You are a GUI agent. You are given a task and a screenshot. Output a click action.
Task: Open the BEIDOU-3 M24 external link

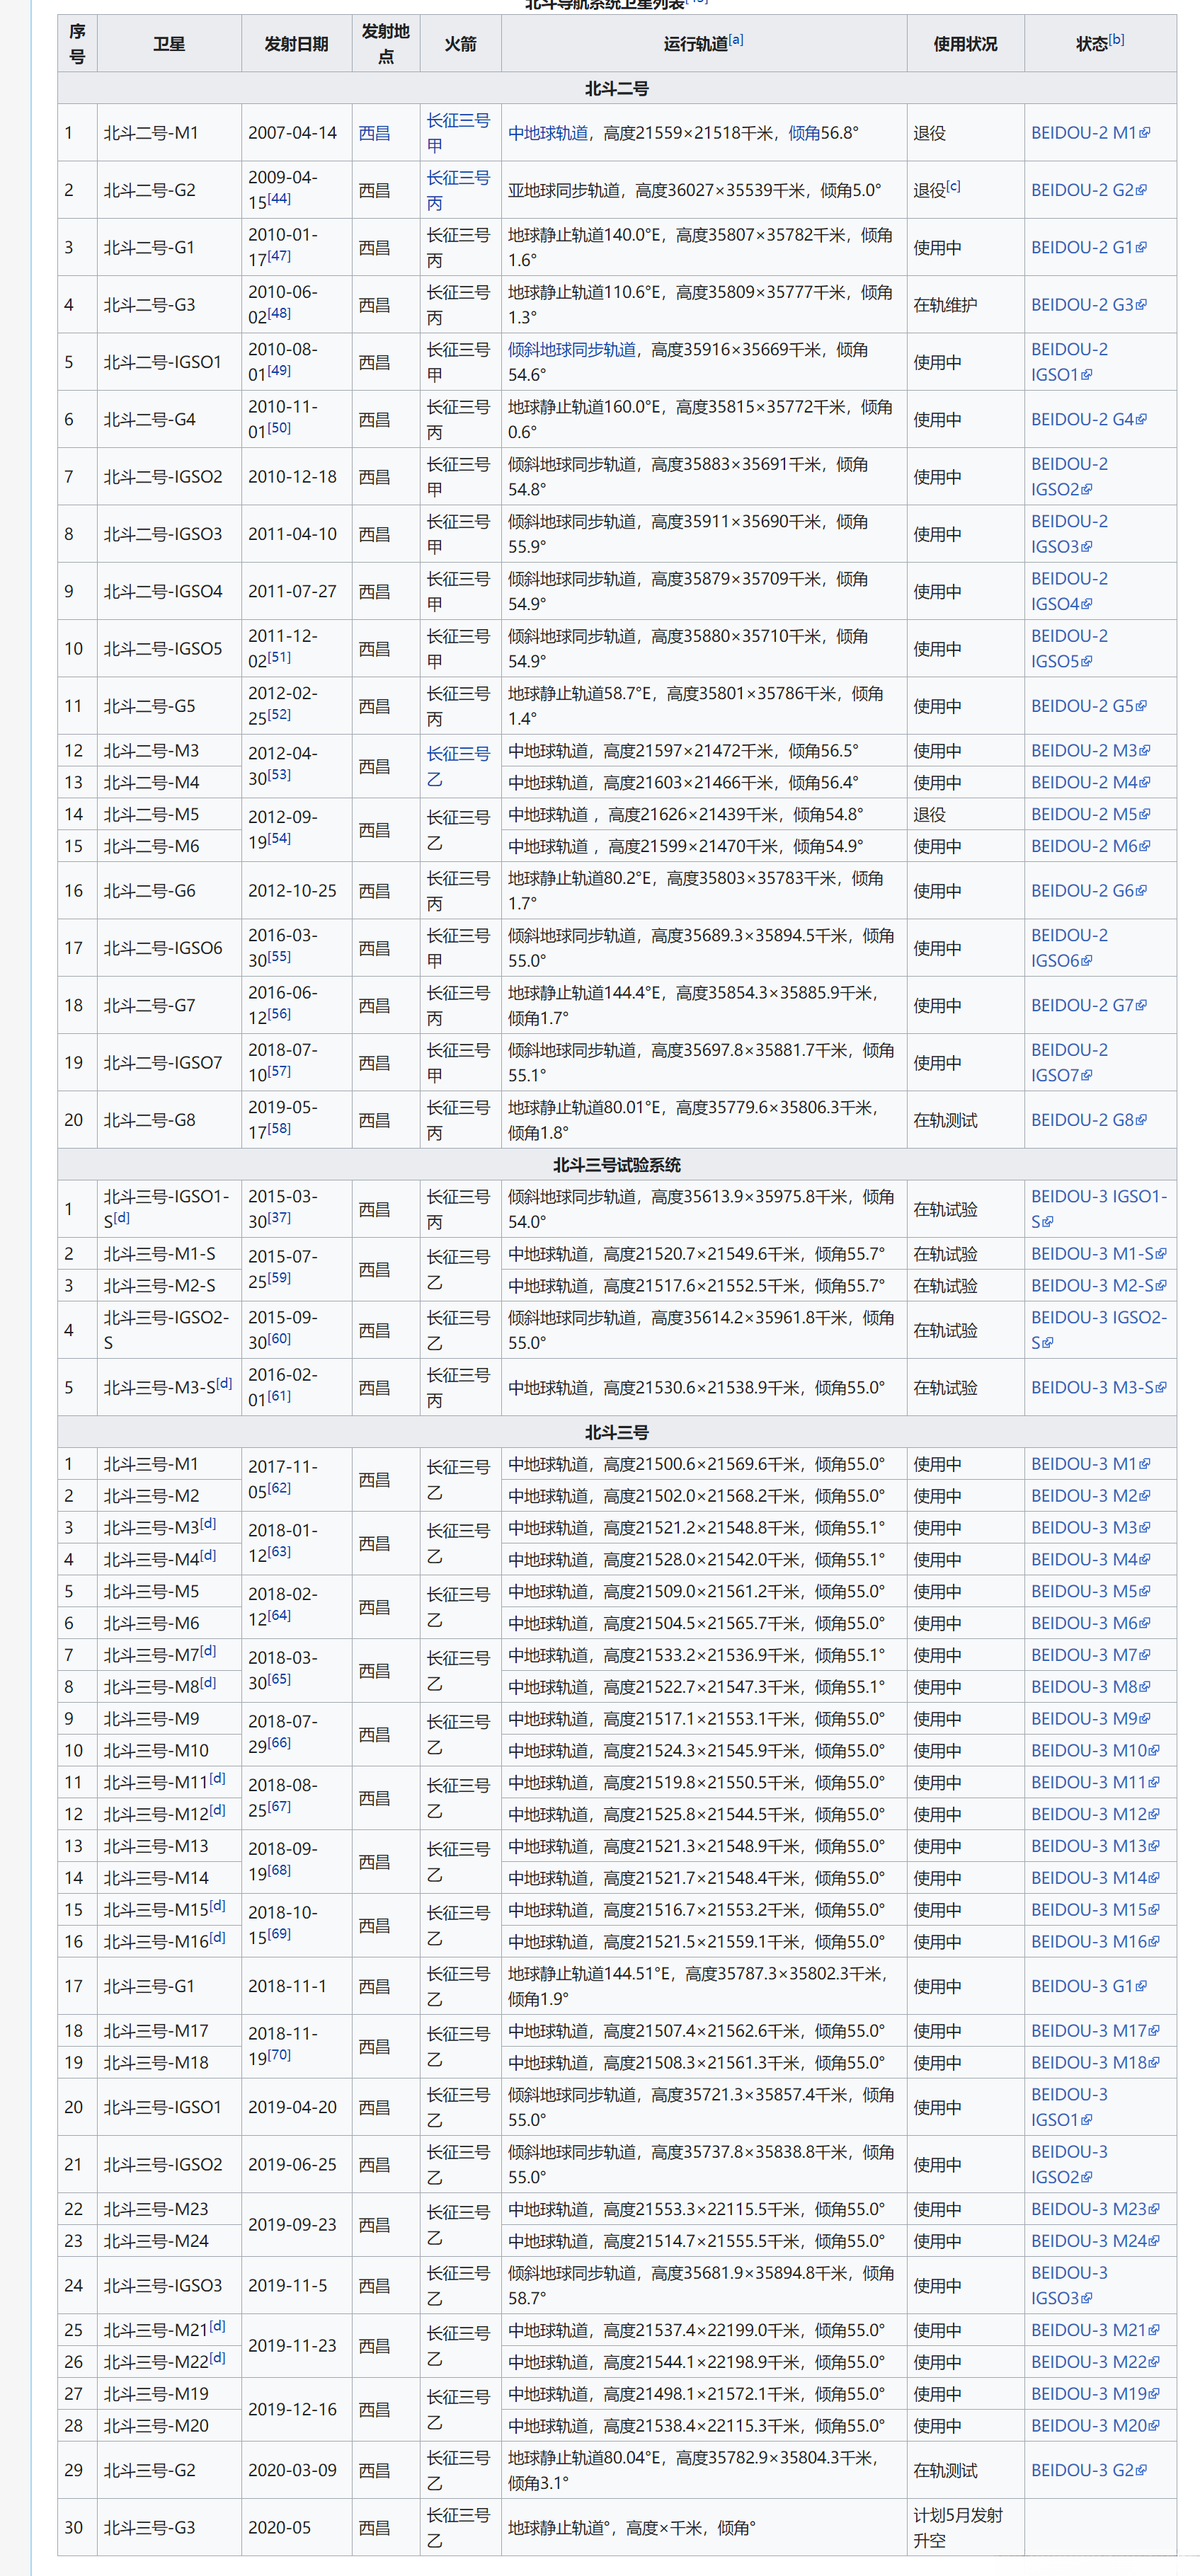(1095, 2241)
